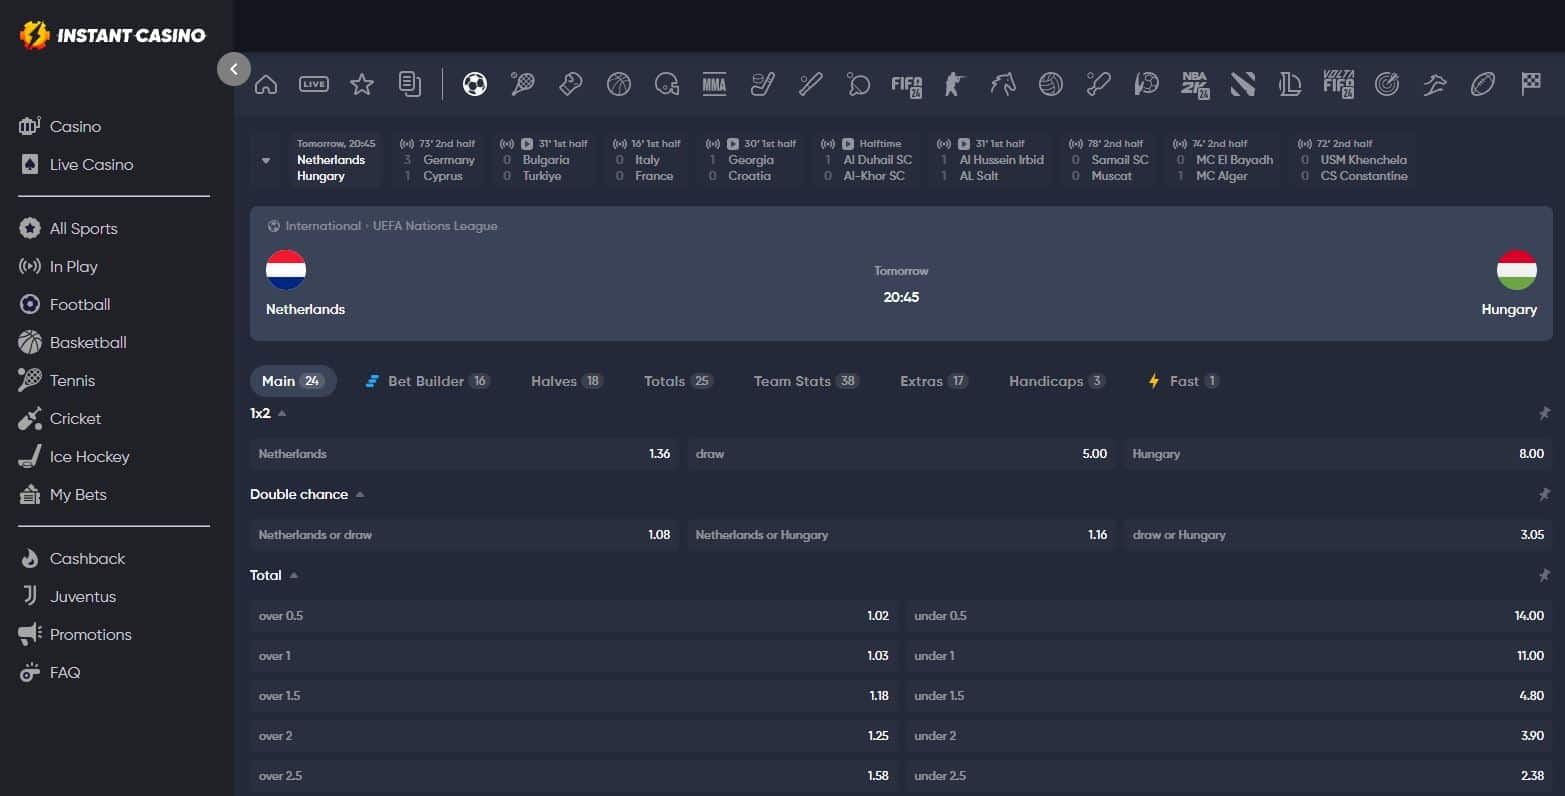Viewport: 1565px width, 796px height.
Task: Select the darts target icon
Action: pos(1387,84)
